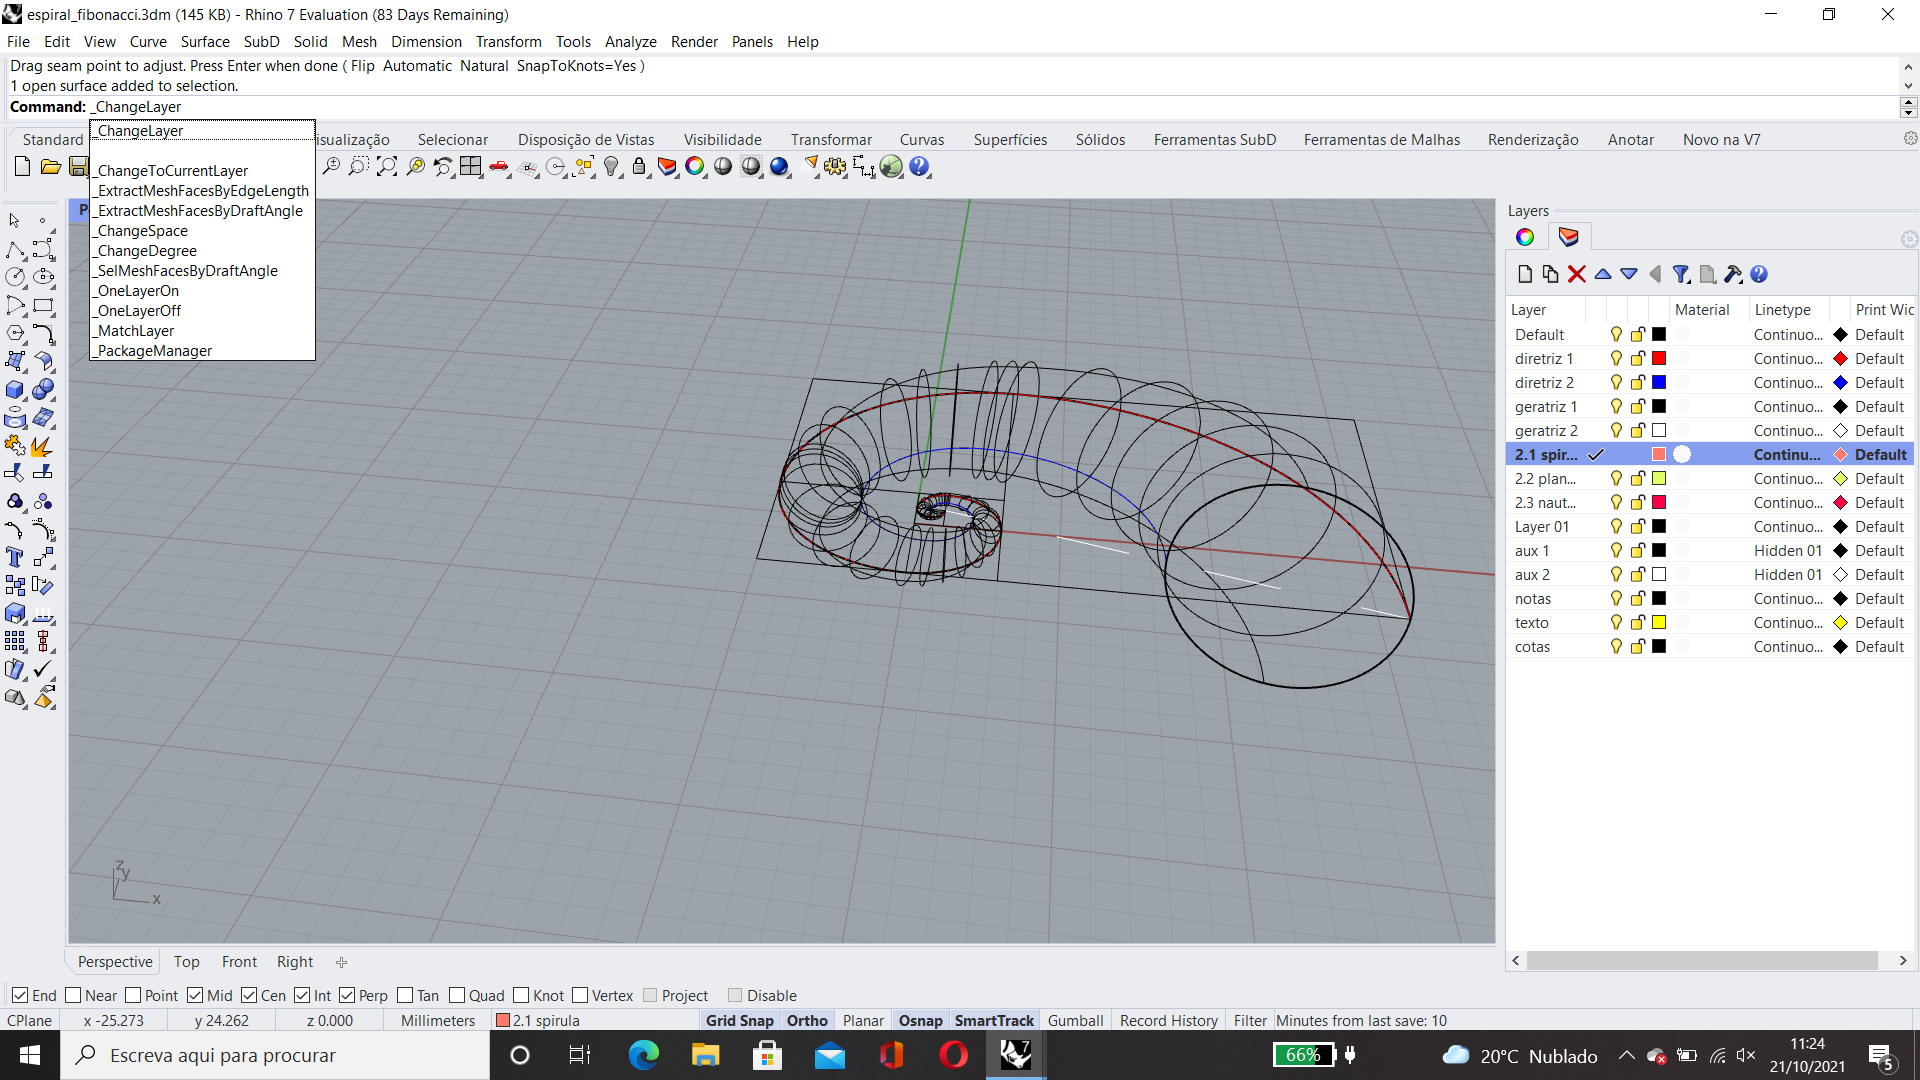Enable the Knot osnap checkbox
This screenshot has height=1080, width=1920.
coord(521,995)
